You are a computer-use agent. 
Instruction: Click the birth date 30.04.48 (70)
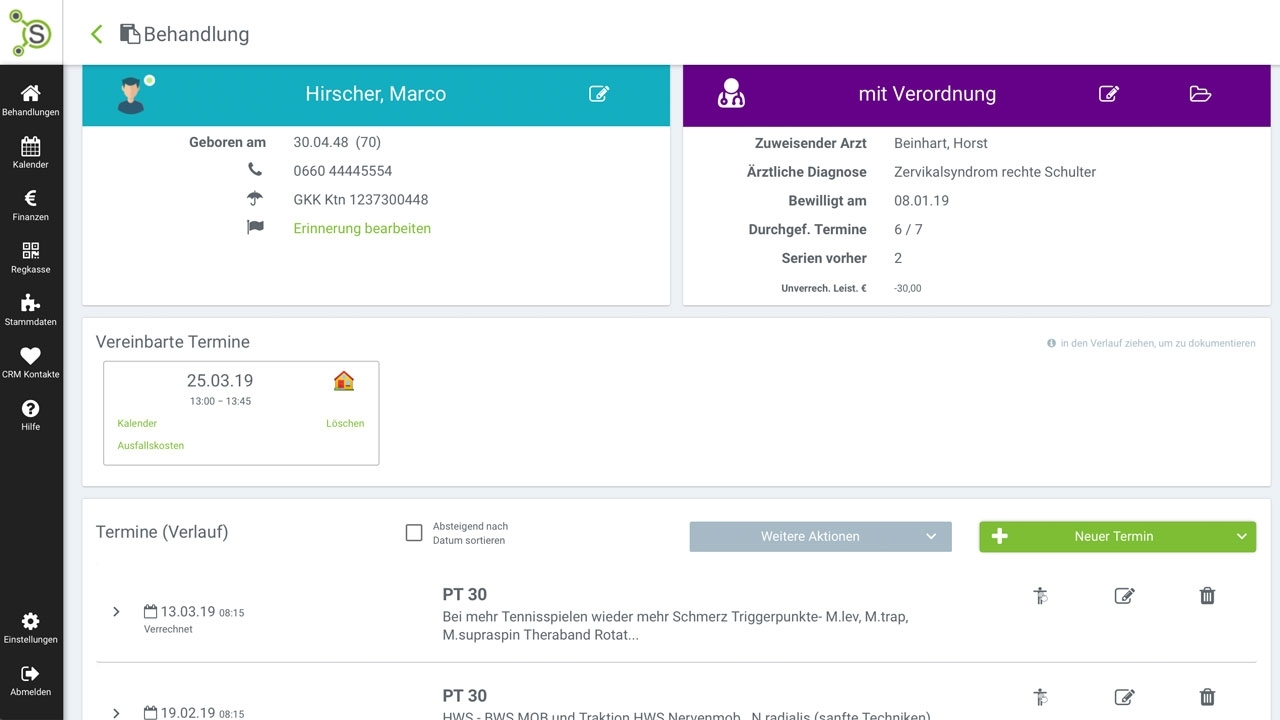pyautogui.click(x=337, y=142)
